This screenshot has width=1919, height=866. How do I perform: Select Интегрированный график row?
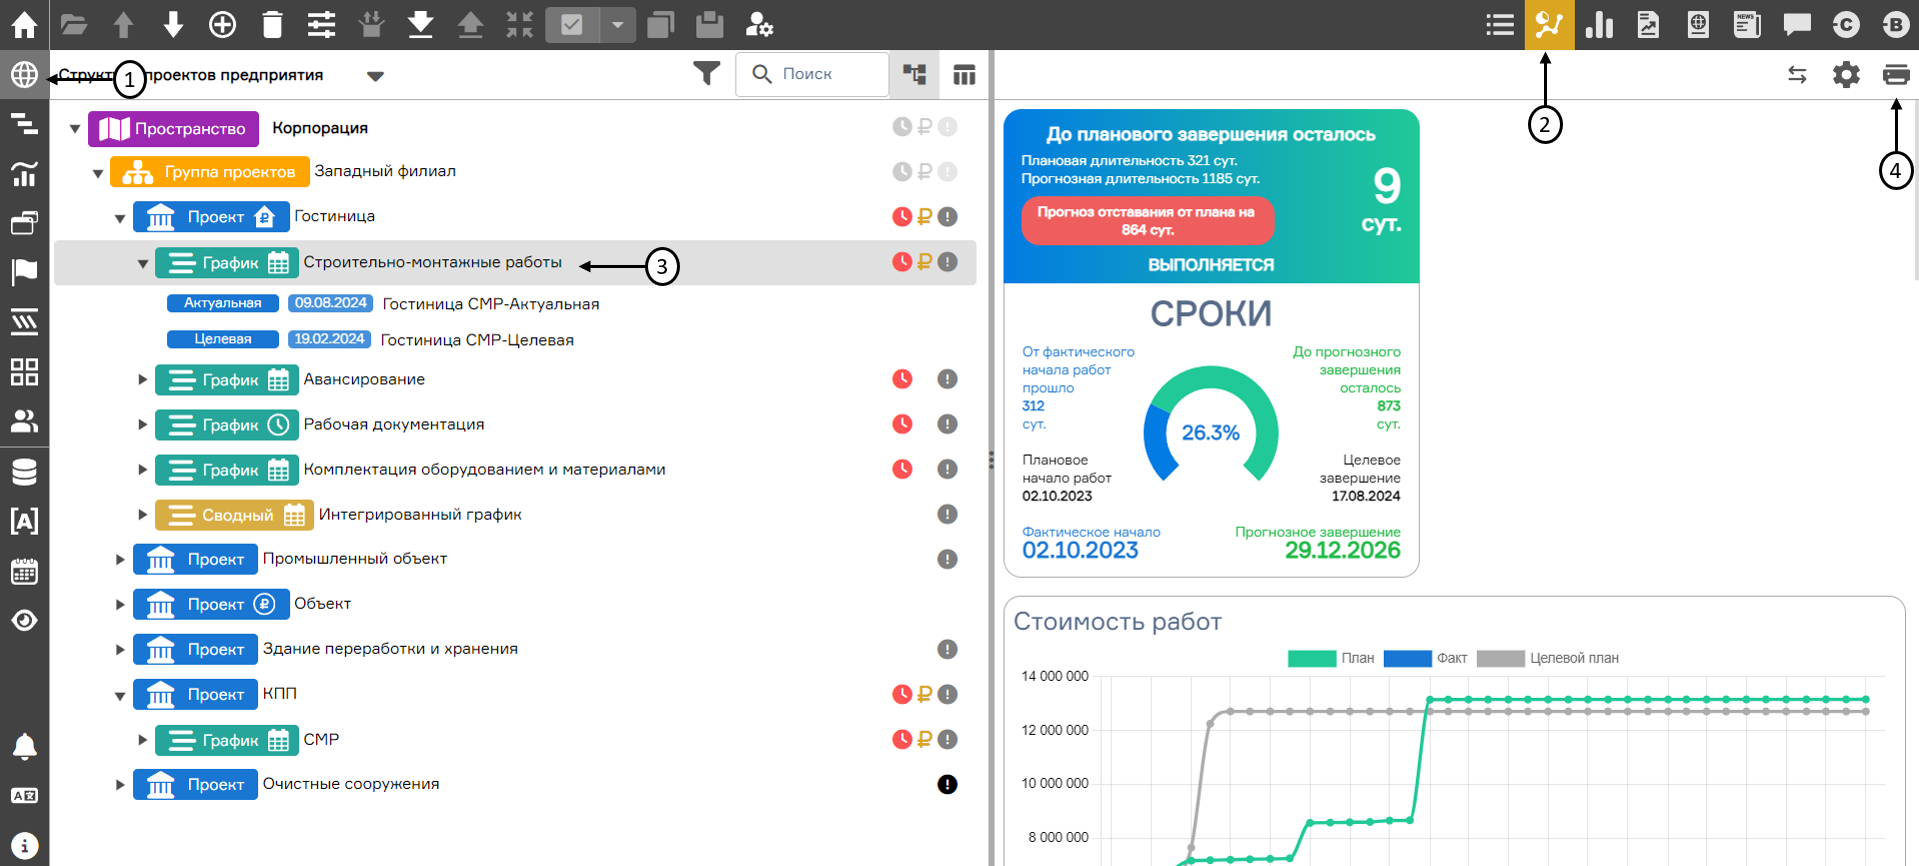click(x=515, y=514)
